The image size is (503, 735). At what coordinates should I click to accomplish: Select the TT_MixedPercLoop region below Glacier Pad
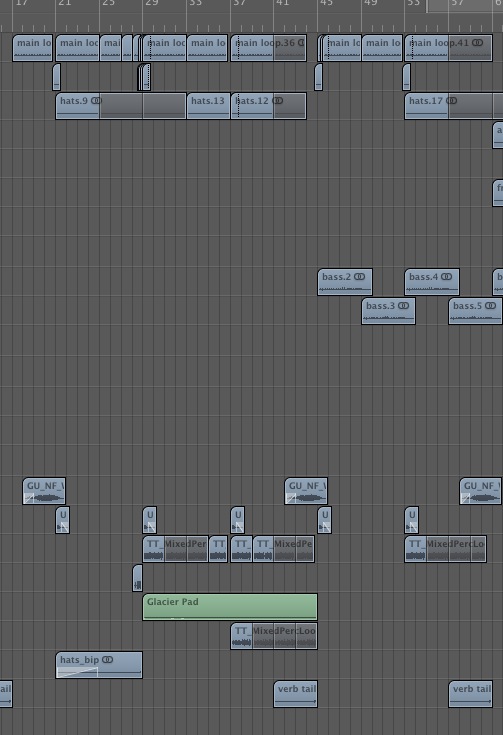(x=274, y=636)
